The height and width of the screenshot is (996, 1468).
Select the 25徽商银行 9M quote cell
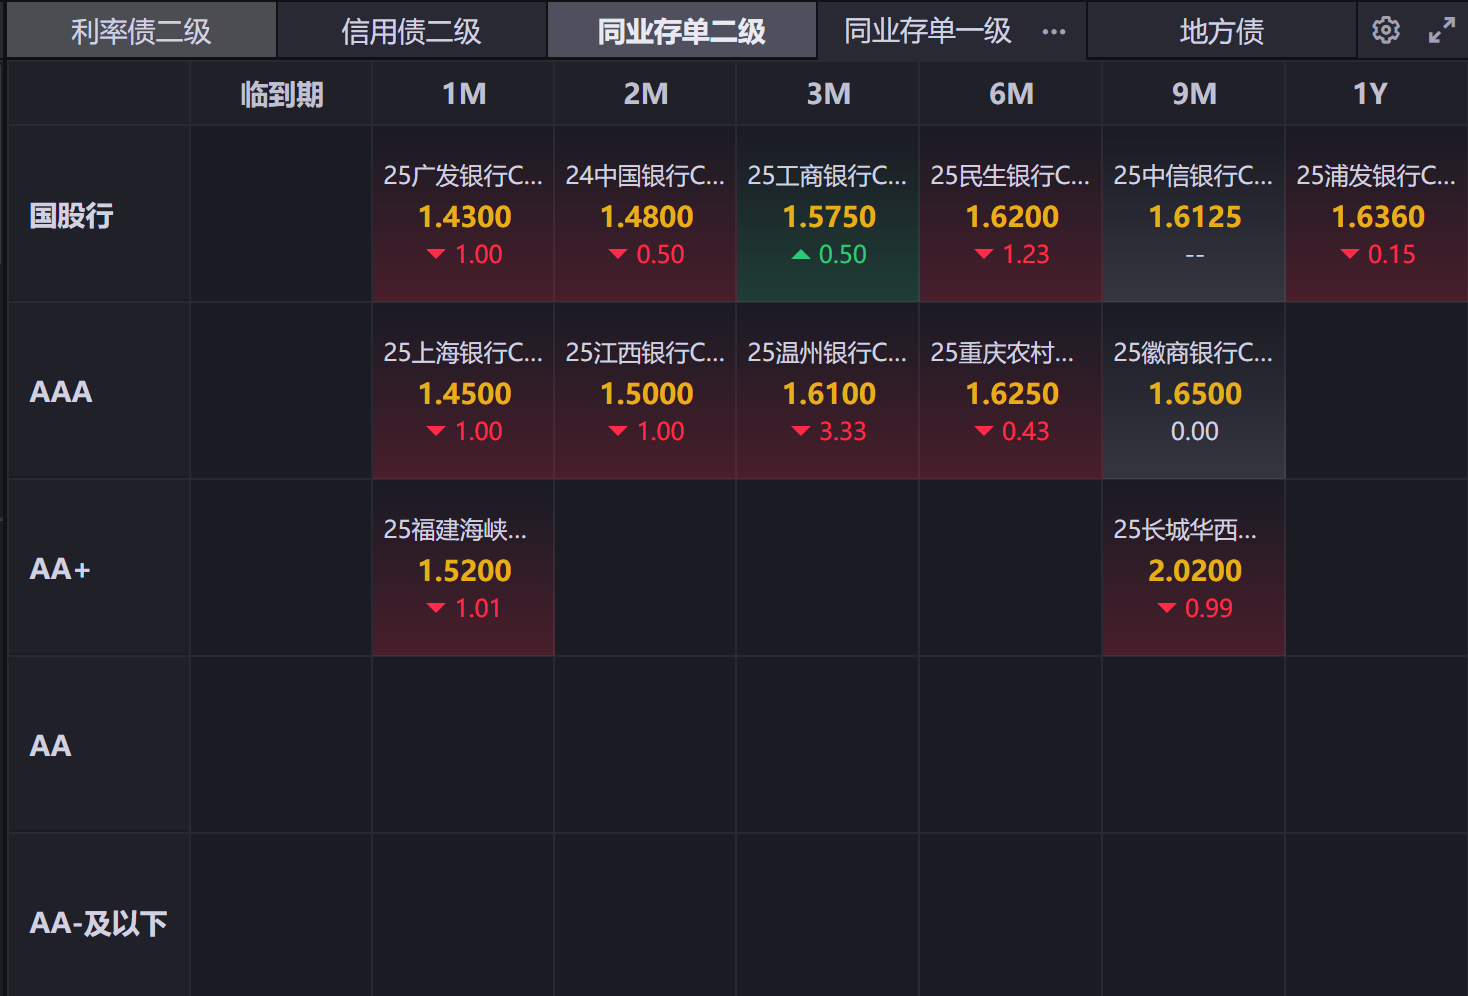(1194, 392)
